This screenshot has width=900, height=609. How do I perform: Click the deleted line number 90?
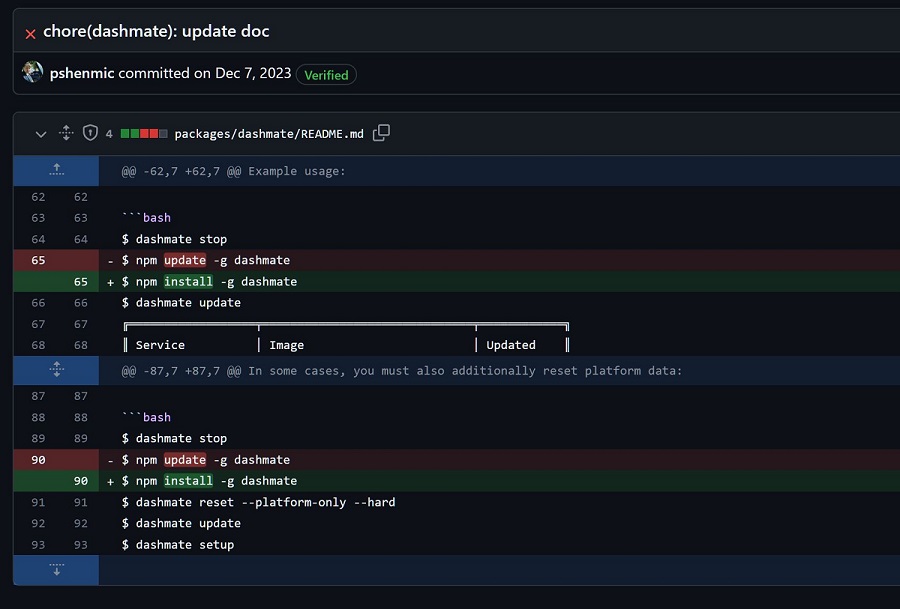[38, 460]
